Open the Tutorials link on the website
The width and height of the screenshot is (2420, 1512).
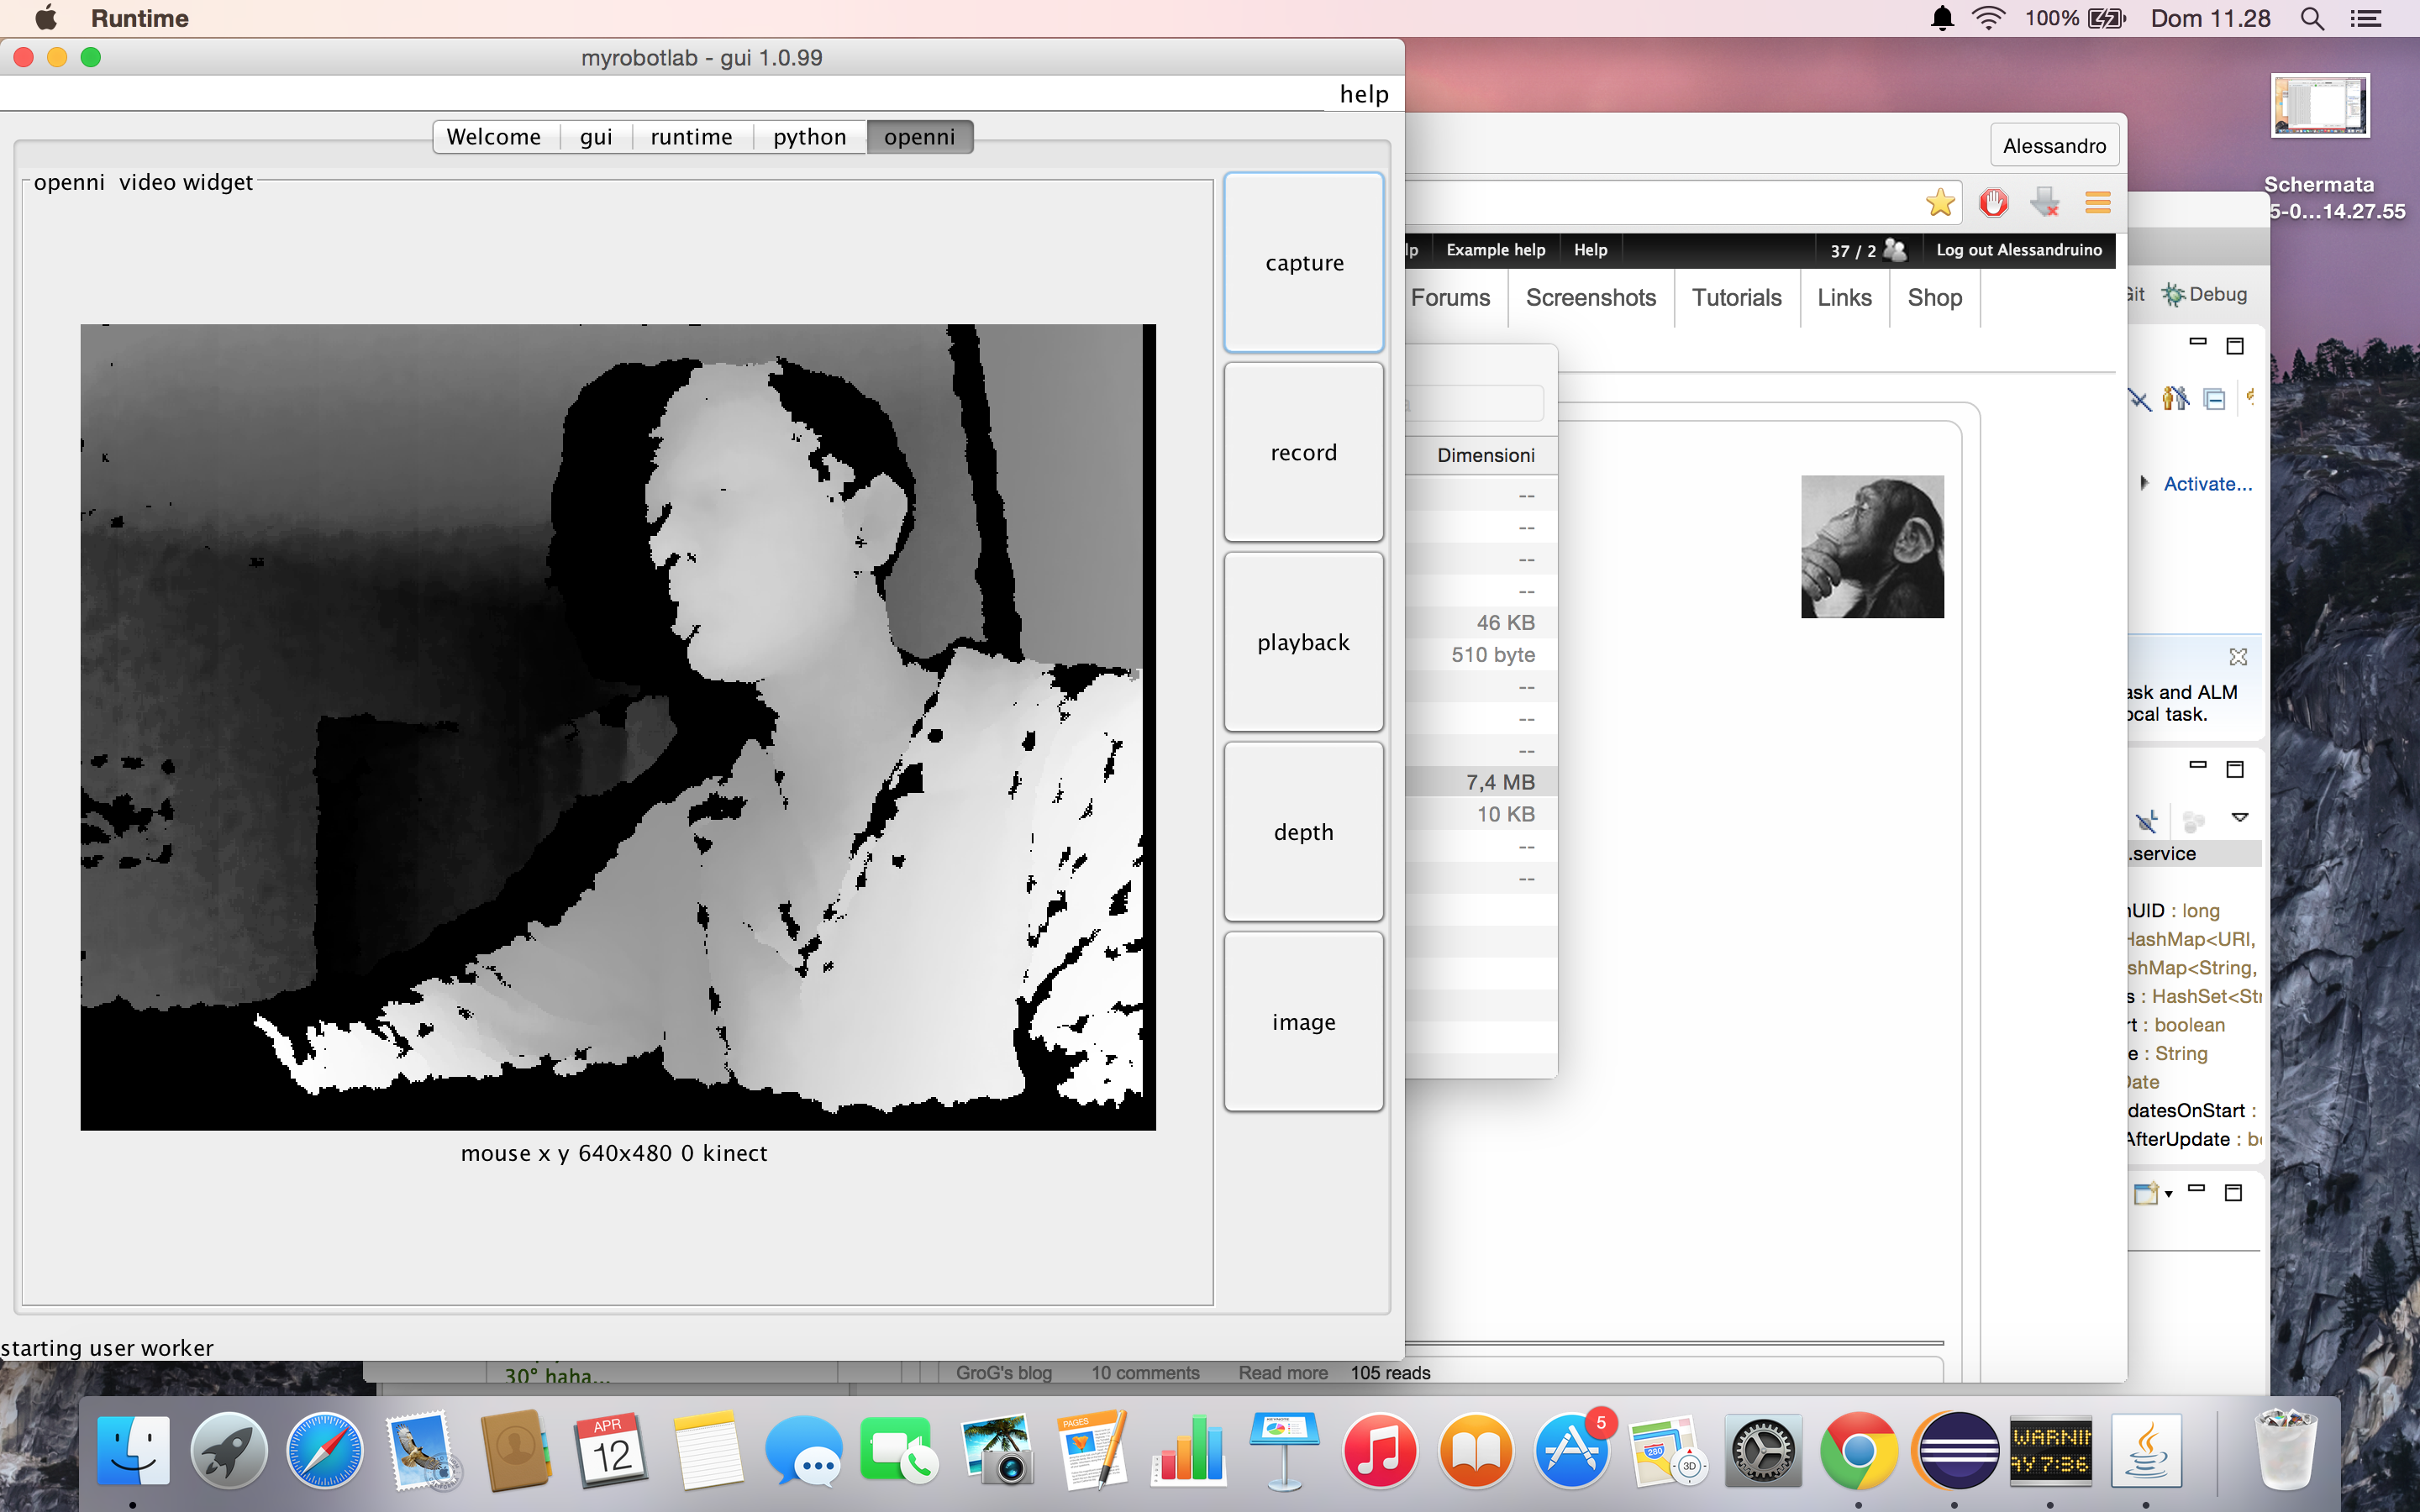click(1737, 298)
